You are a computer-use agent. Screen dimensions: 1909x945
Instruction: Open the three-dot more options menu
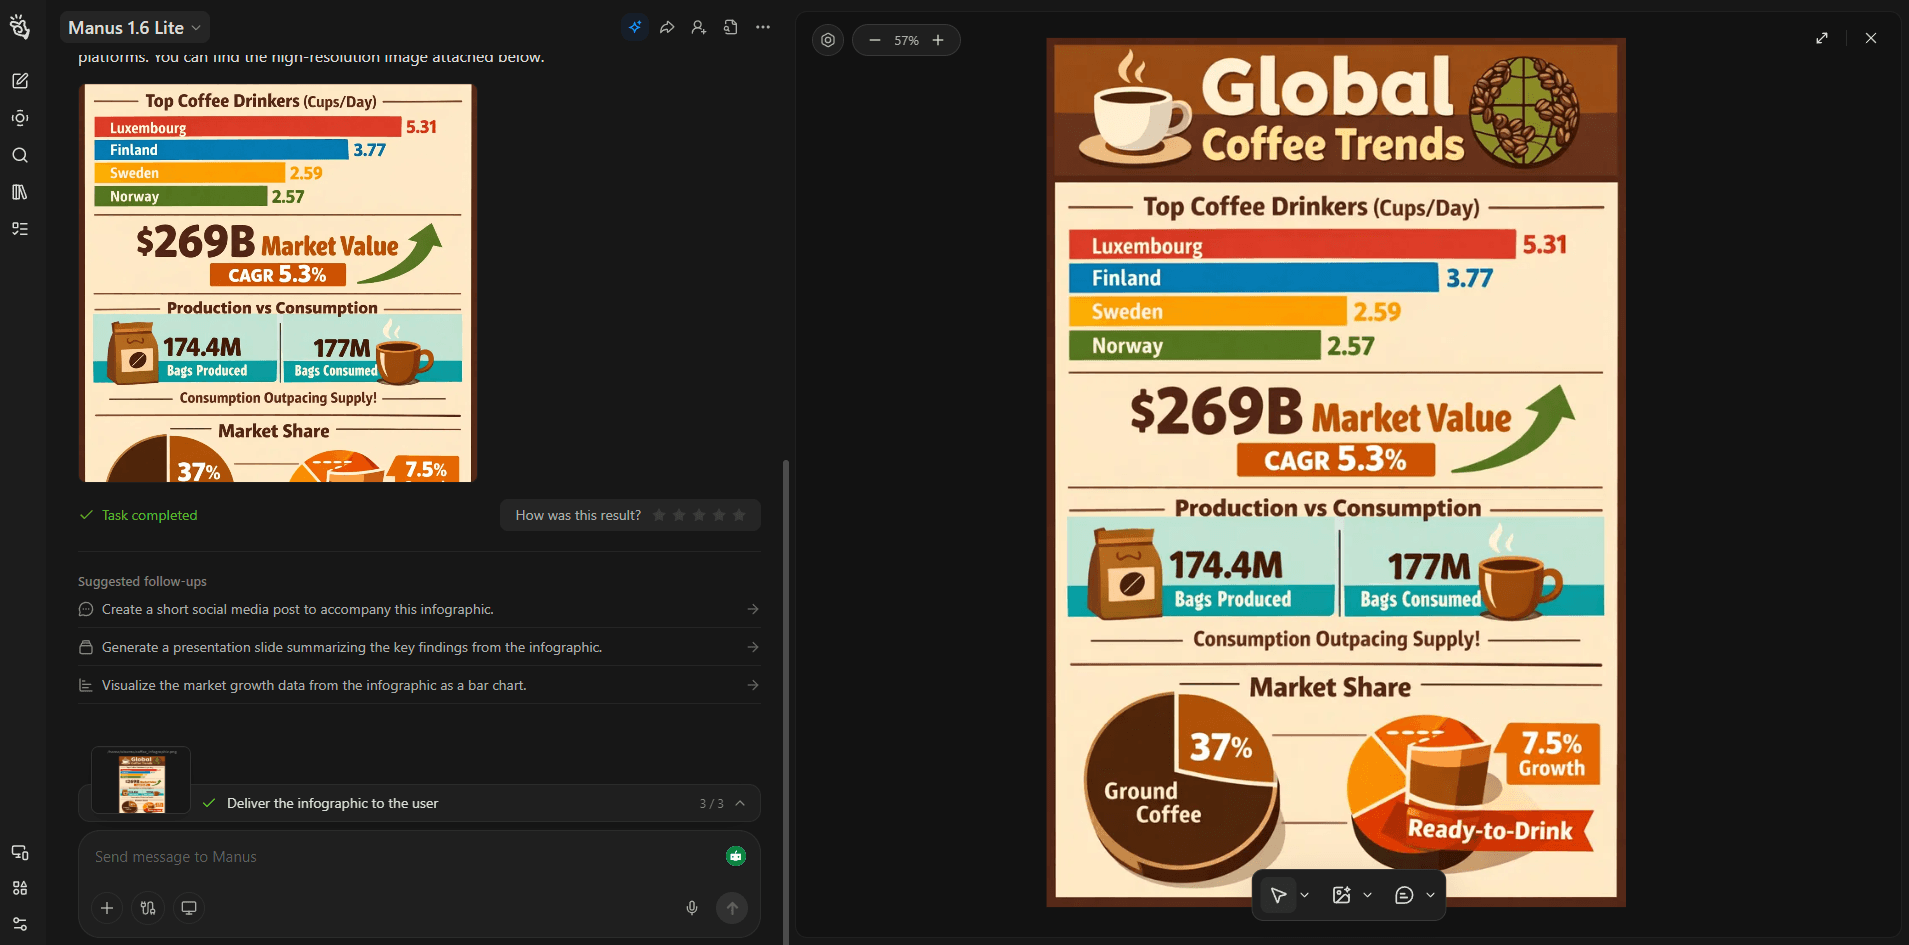tap(763, 28)
